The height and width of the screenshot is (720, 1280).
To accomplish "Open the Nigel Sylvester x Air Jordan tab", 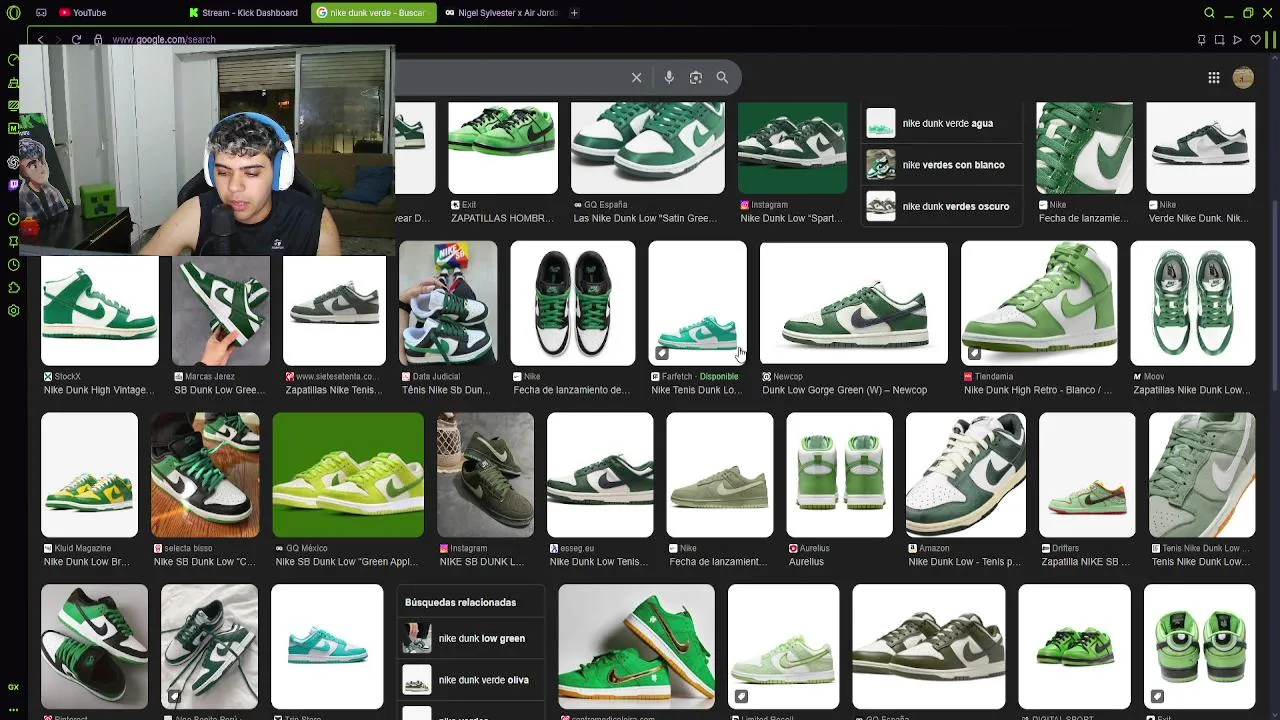I will pos(502,13).
